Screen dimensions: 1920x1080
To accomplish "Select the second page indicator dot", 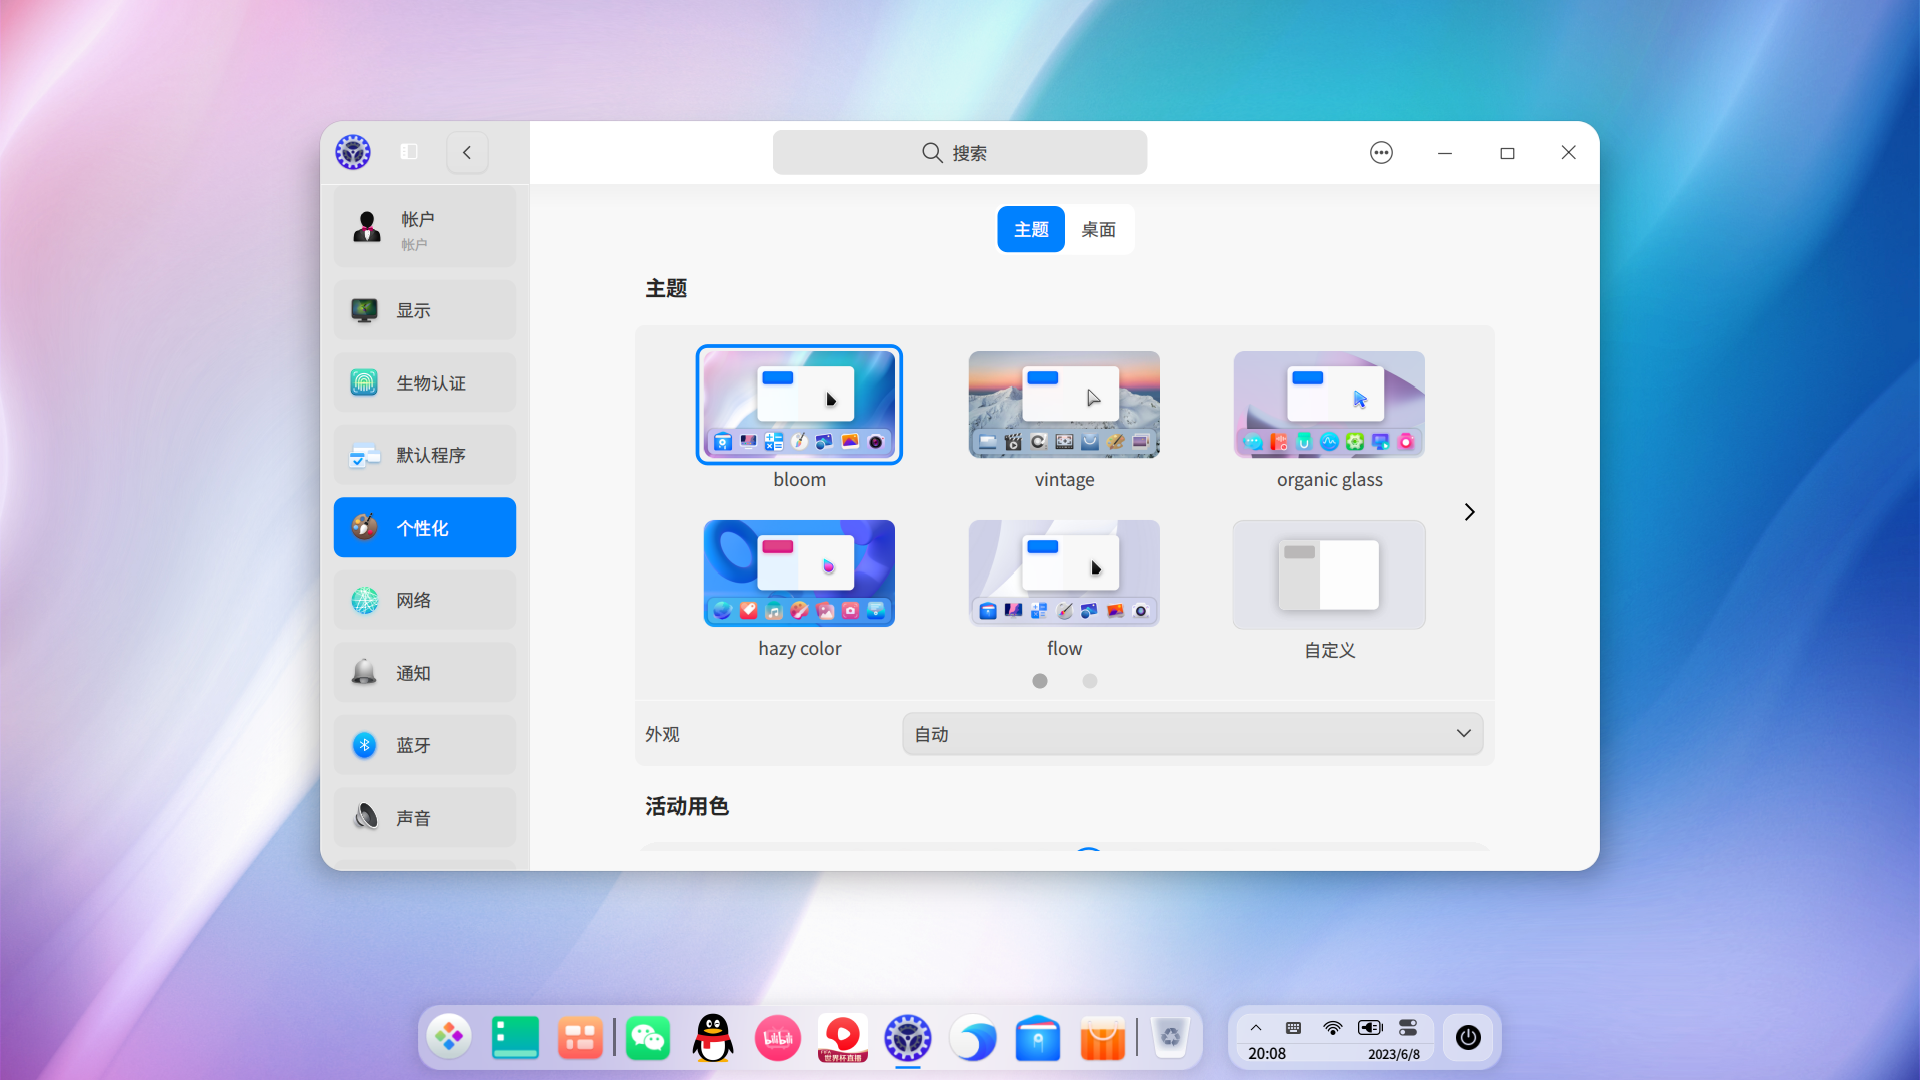I will (x=1090, y=681).
